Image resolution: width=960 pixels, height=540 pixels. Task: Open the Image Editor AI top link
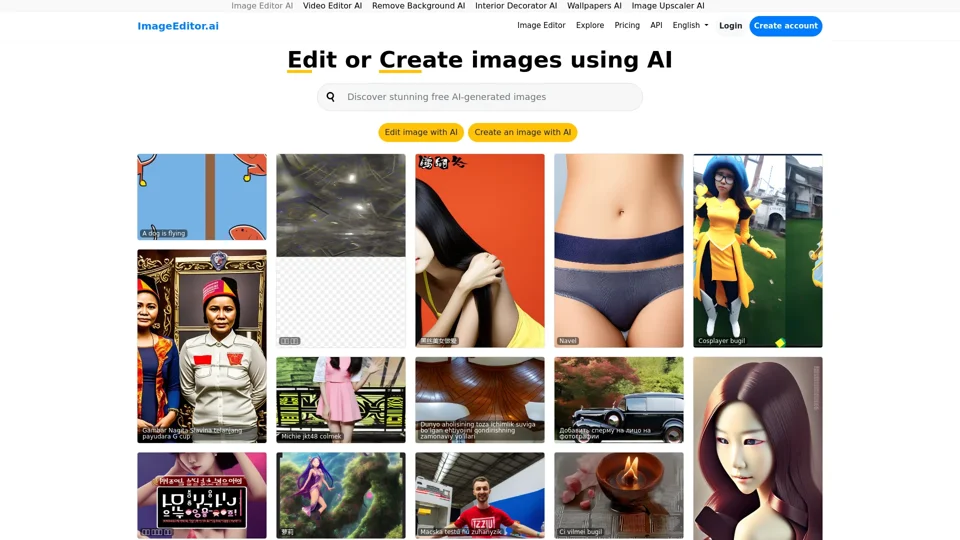(x=262, y=6)
